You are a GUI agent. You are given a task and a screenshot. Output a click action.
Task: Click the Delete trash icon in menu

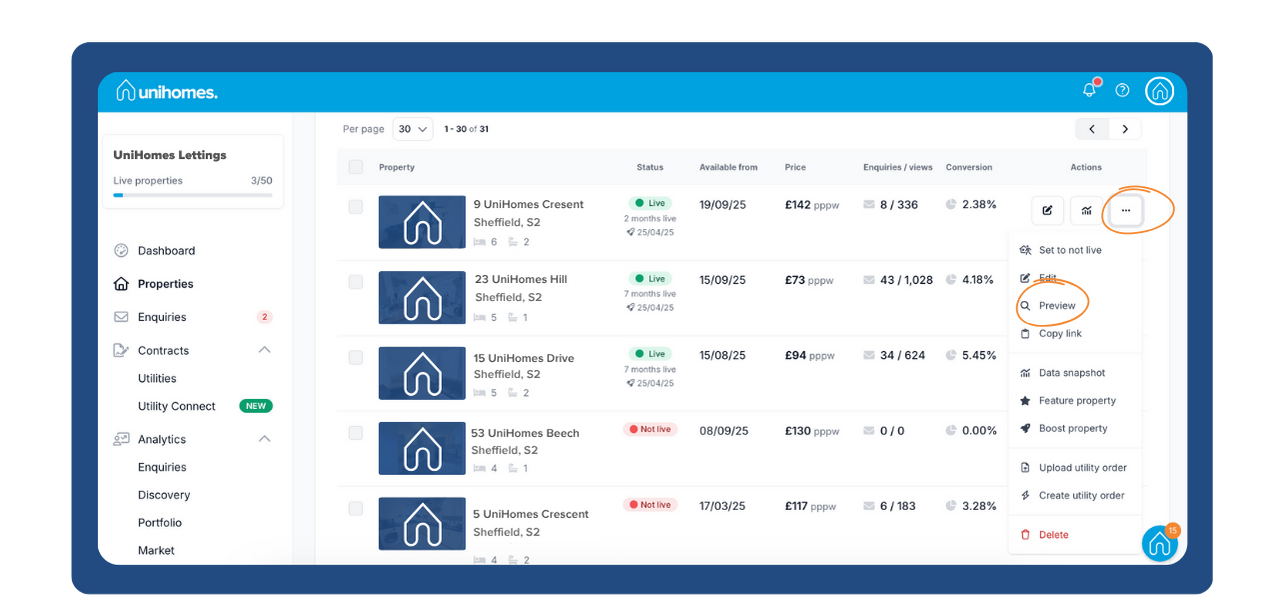(1025, 535)
